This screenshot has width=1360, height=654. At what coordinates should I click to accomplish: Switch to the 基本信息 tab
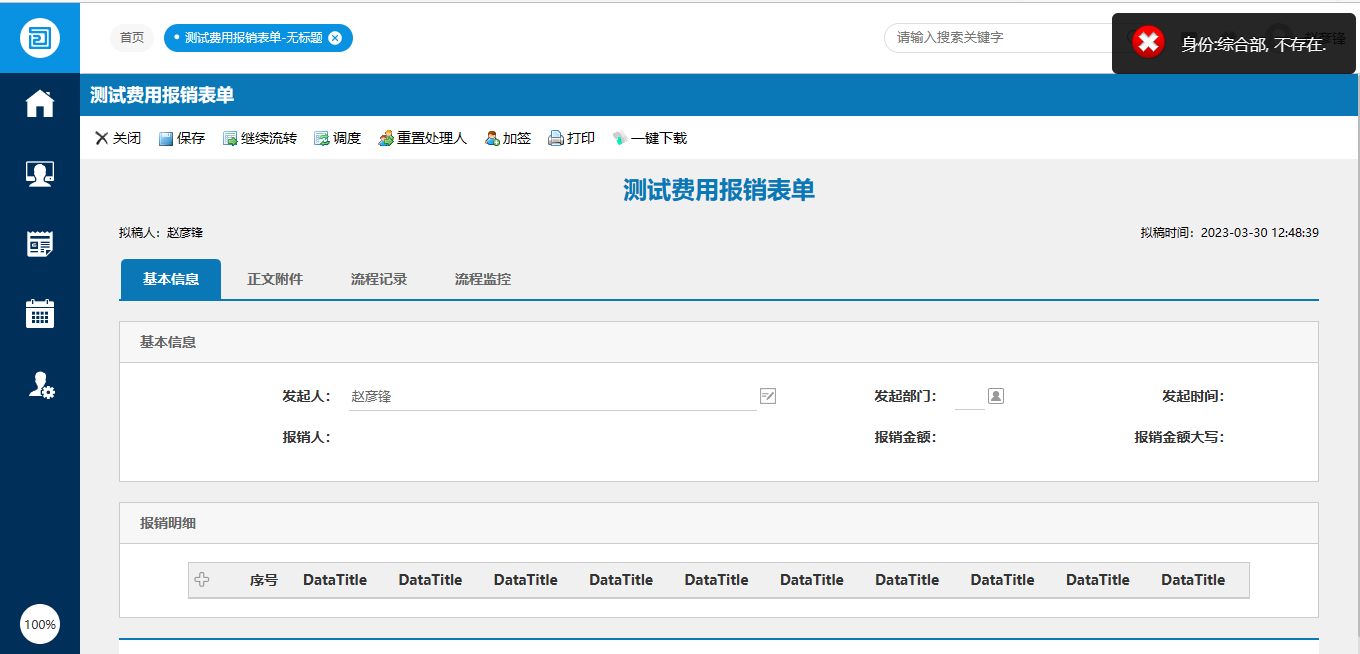[171, 279]
